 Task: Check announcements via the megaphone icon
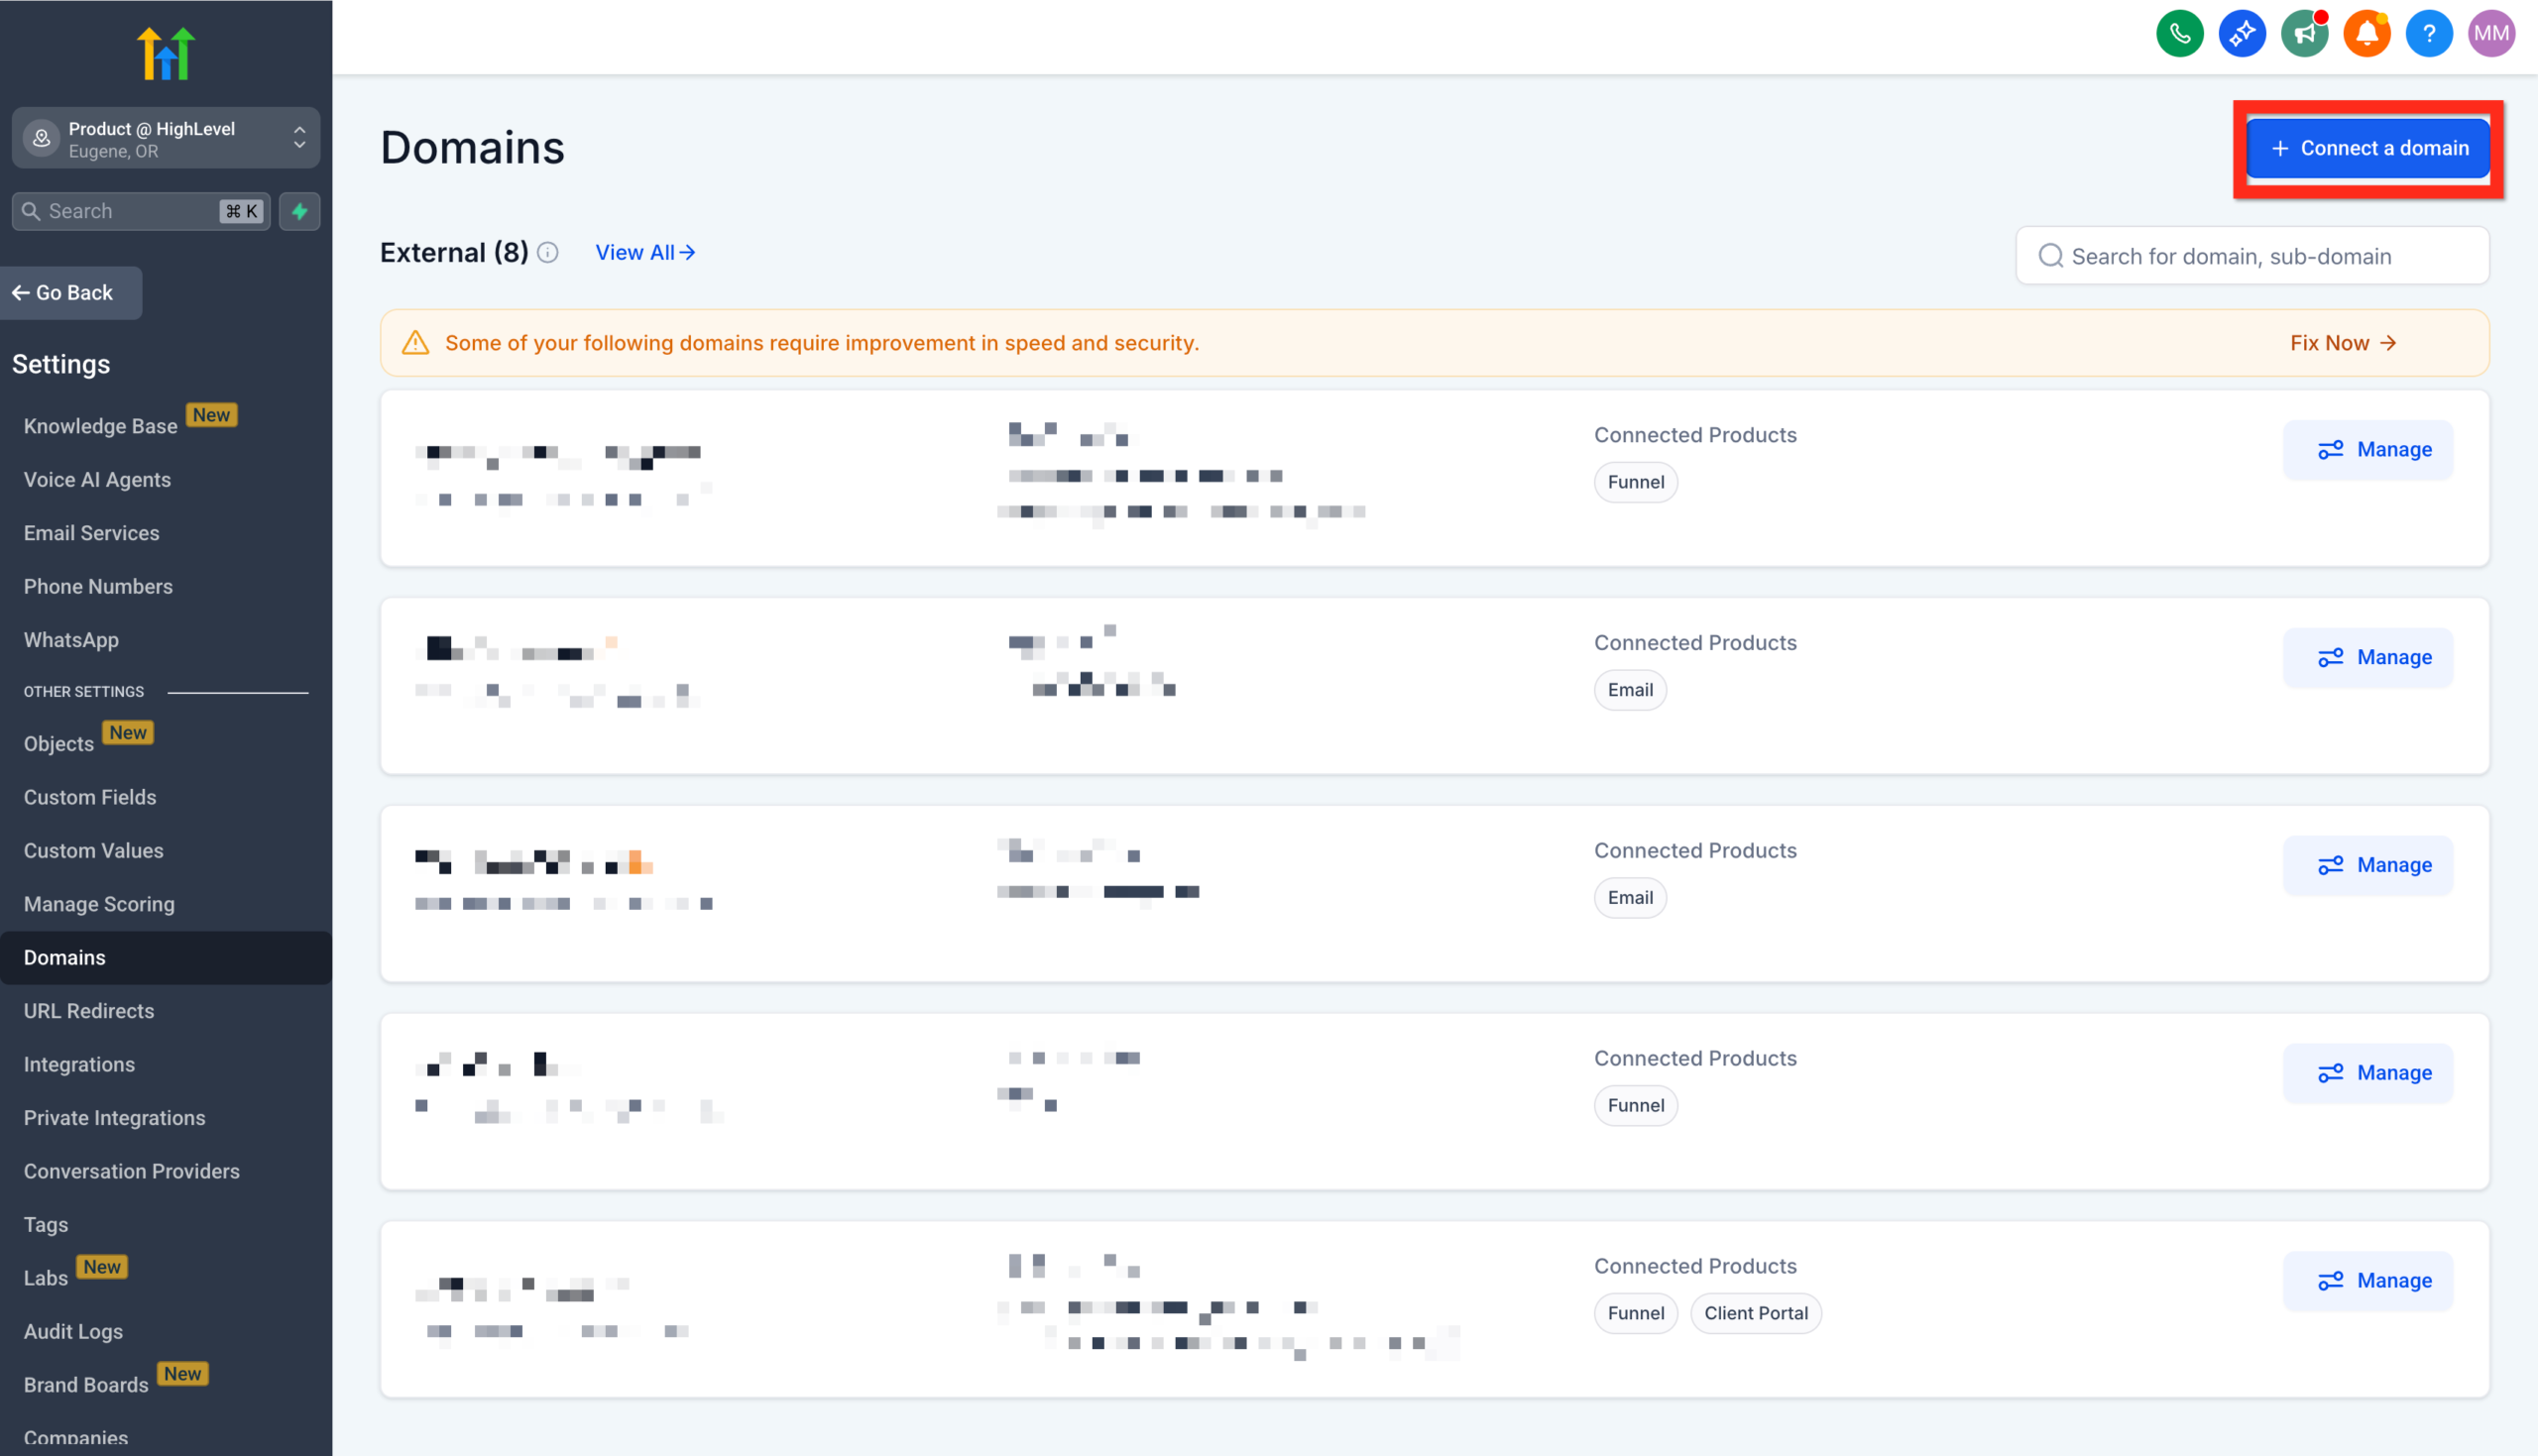pos(2305,33)
